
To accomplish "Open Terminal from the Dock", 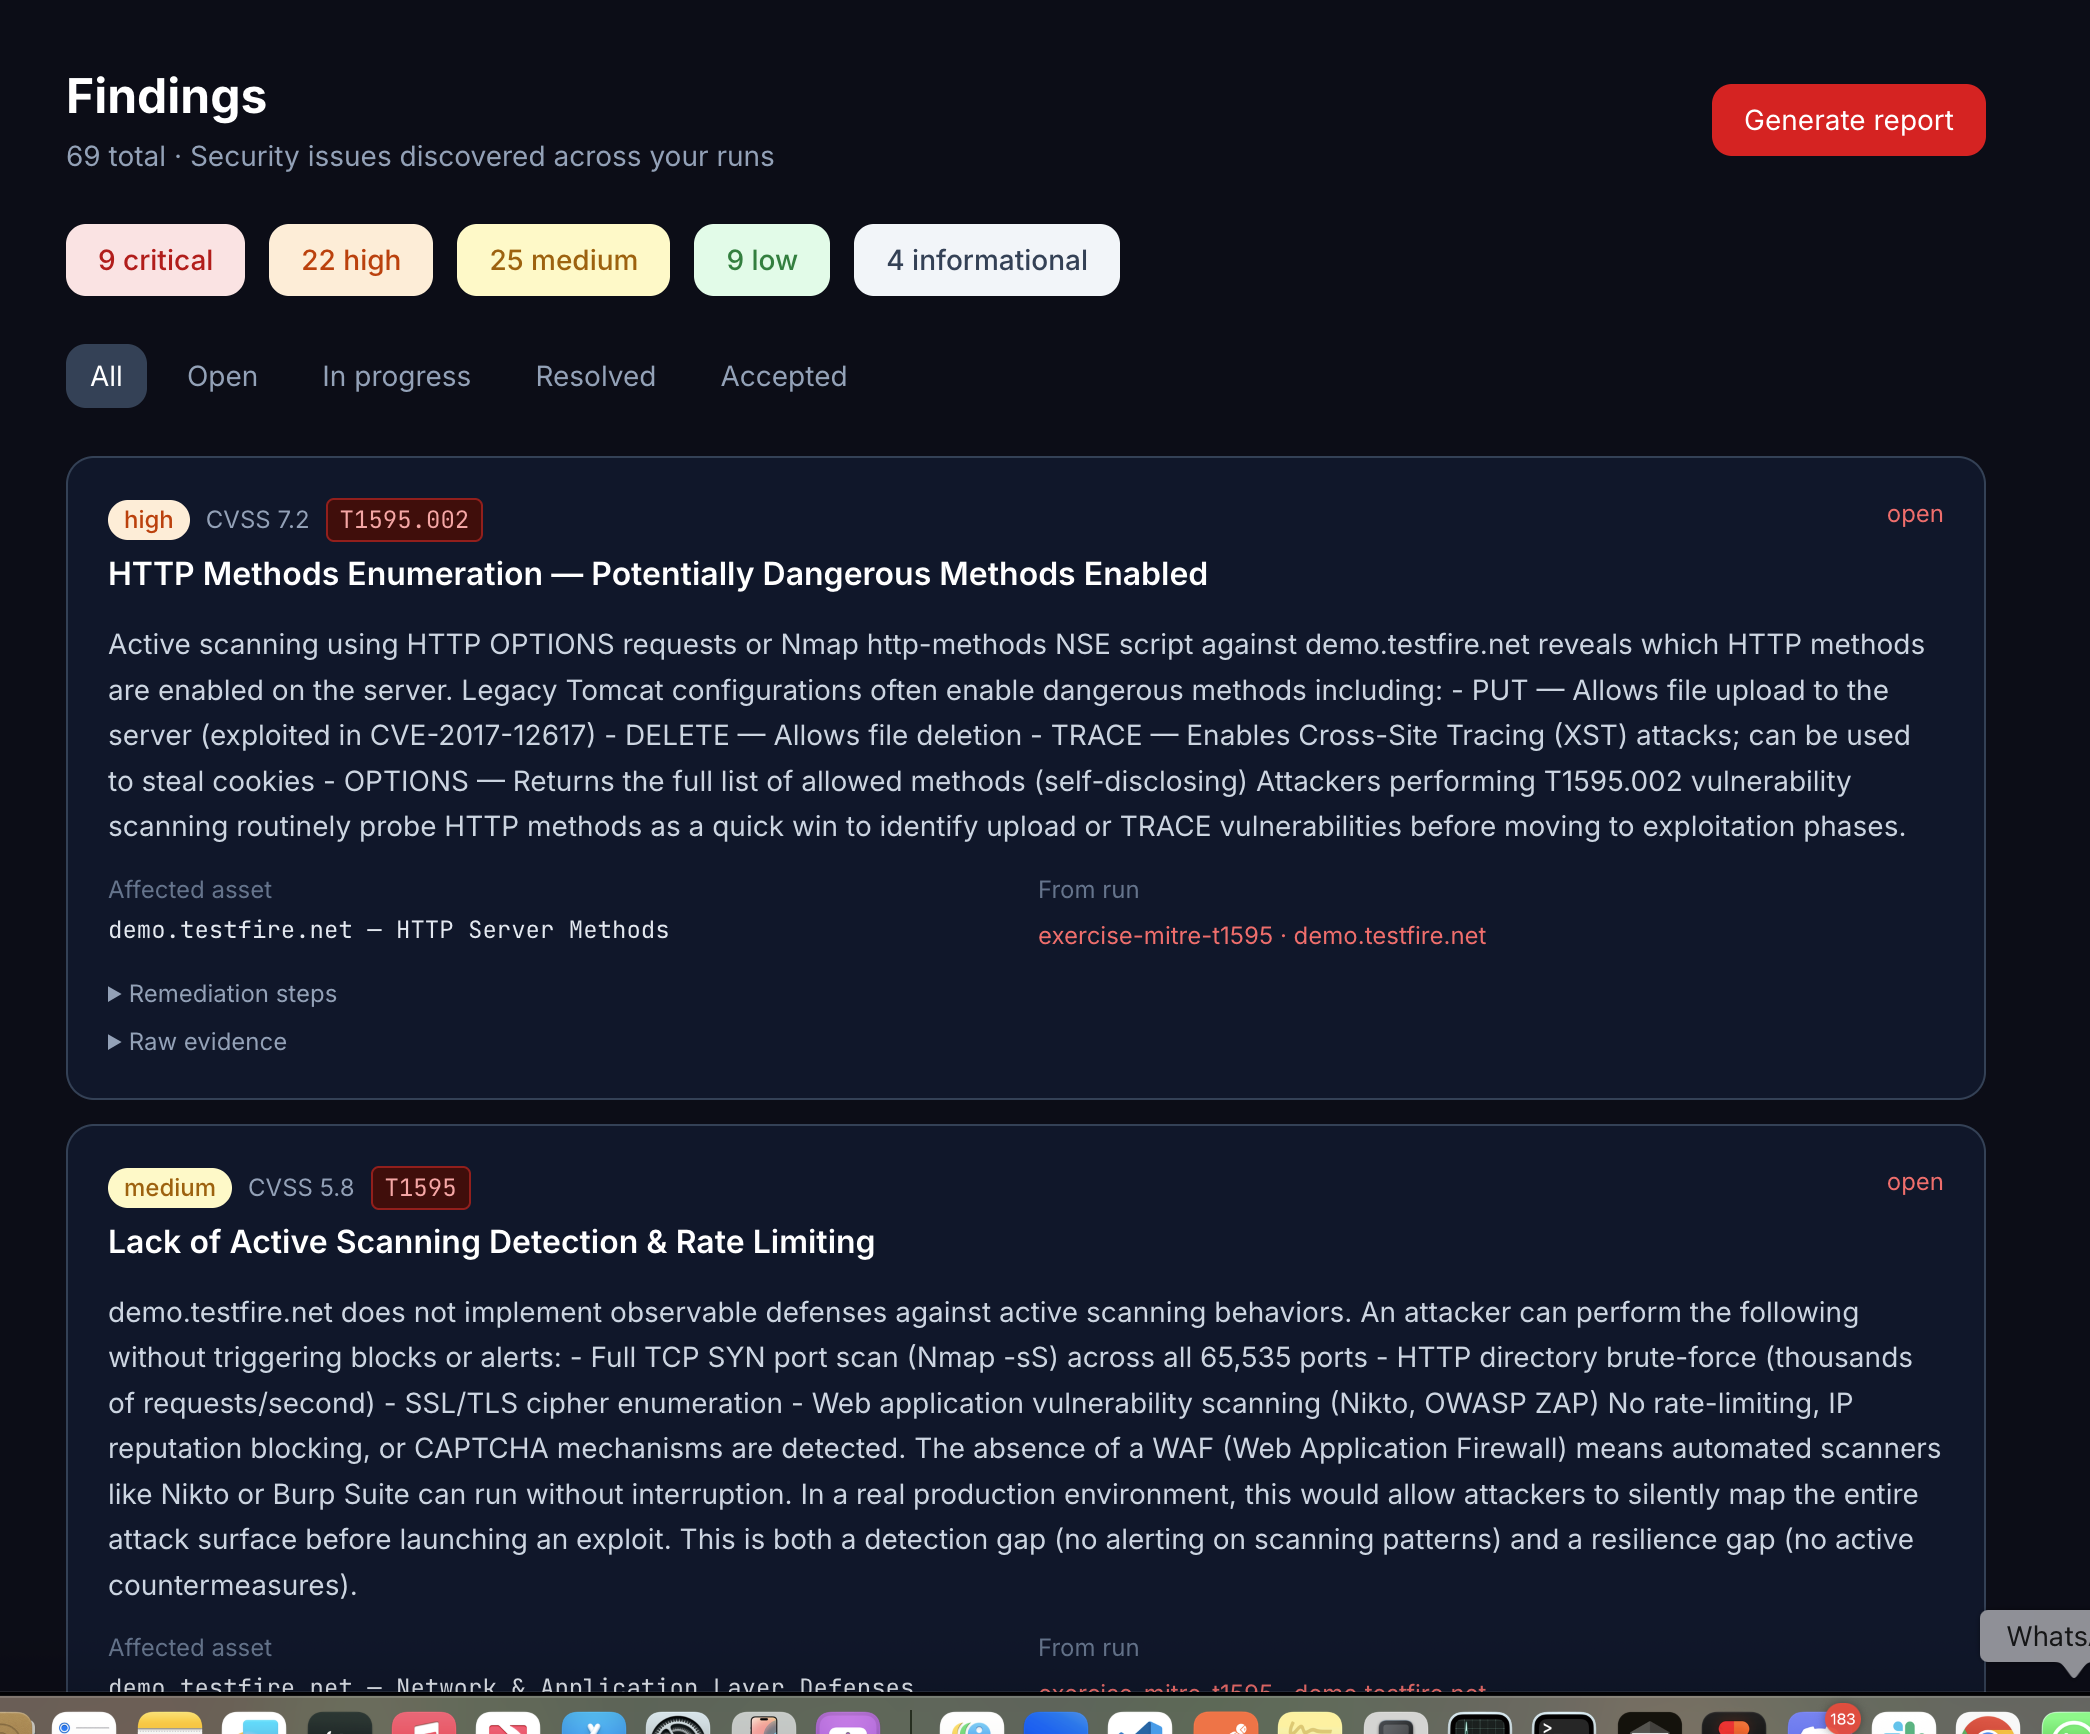I will click(x=1564, y=1721).
